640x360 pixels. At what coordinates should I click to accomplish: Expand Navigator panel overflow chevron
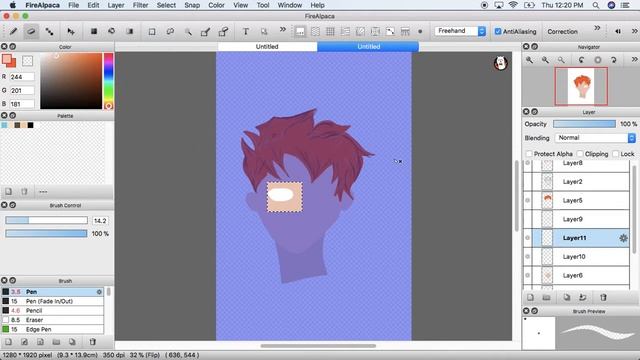pos(634,60)
